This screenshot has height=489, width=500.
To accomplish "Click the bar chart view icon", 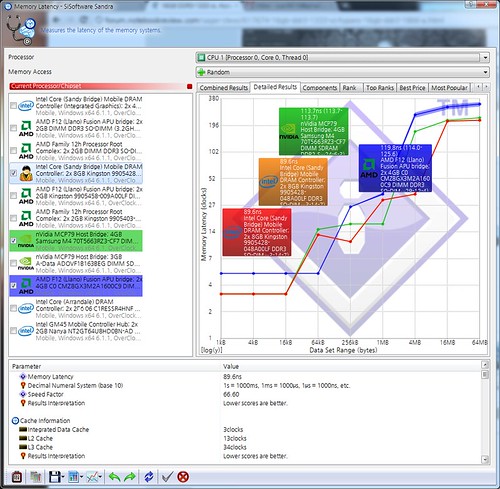I will point(73,477).
